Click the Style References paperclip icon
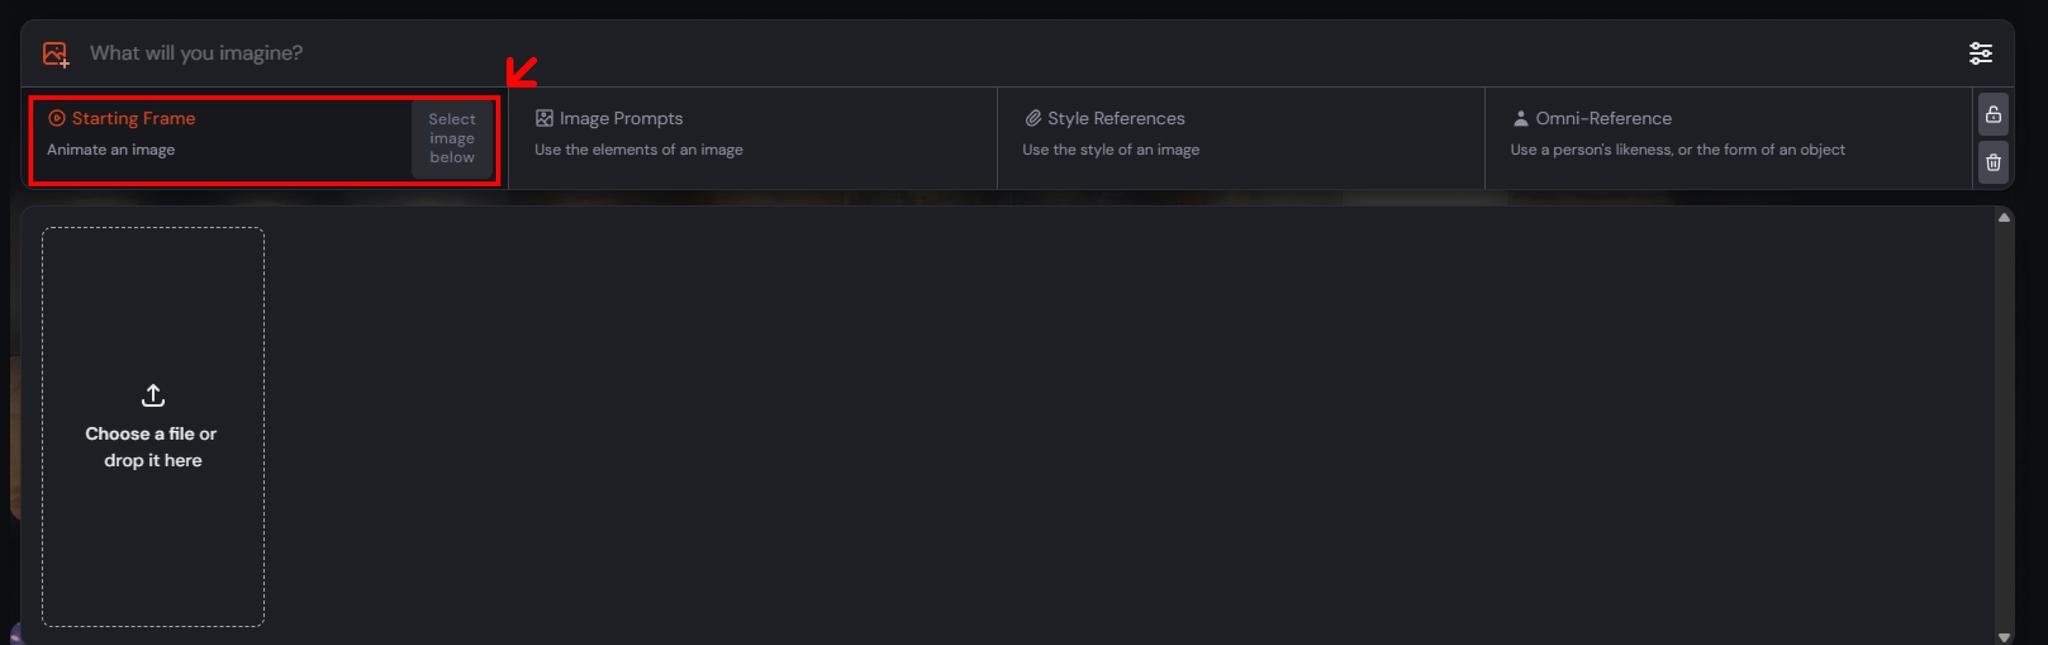 1033,118
